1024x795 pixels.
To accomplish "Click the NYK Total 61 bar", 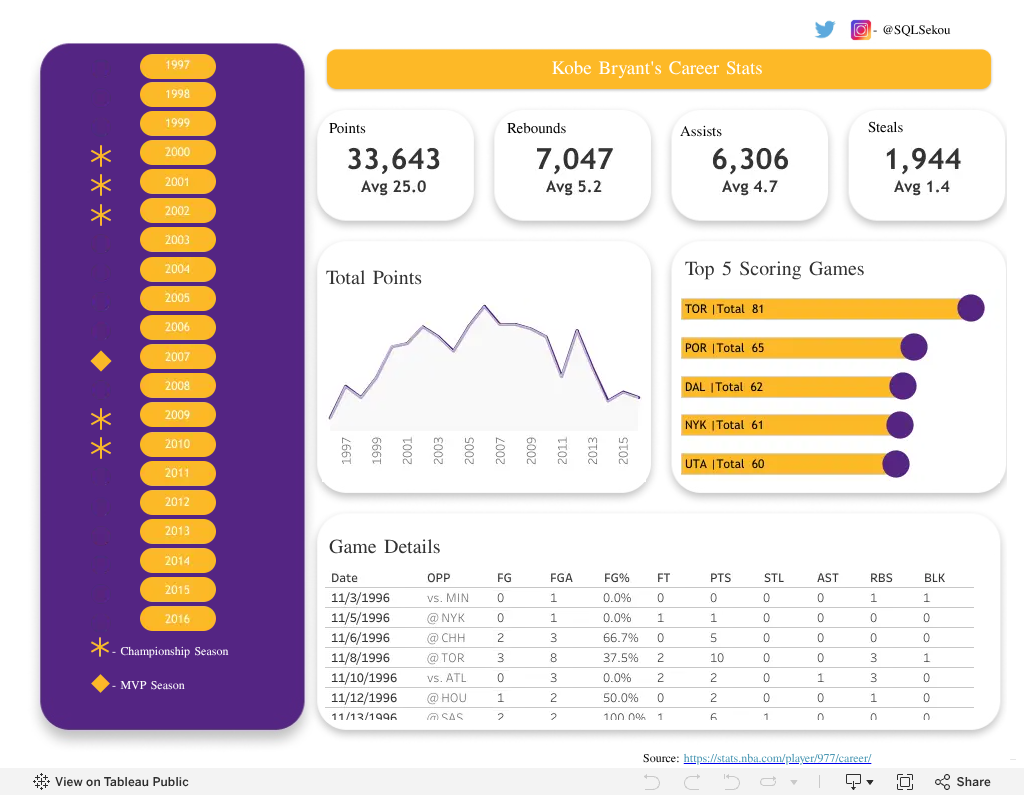I will point(790,425).
